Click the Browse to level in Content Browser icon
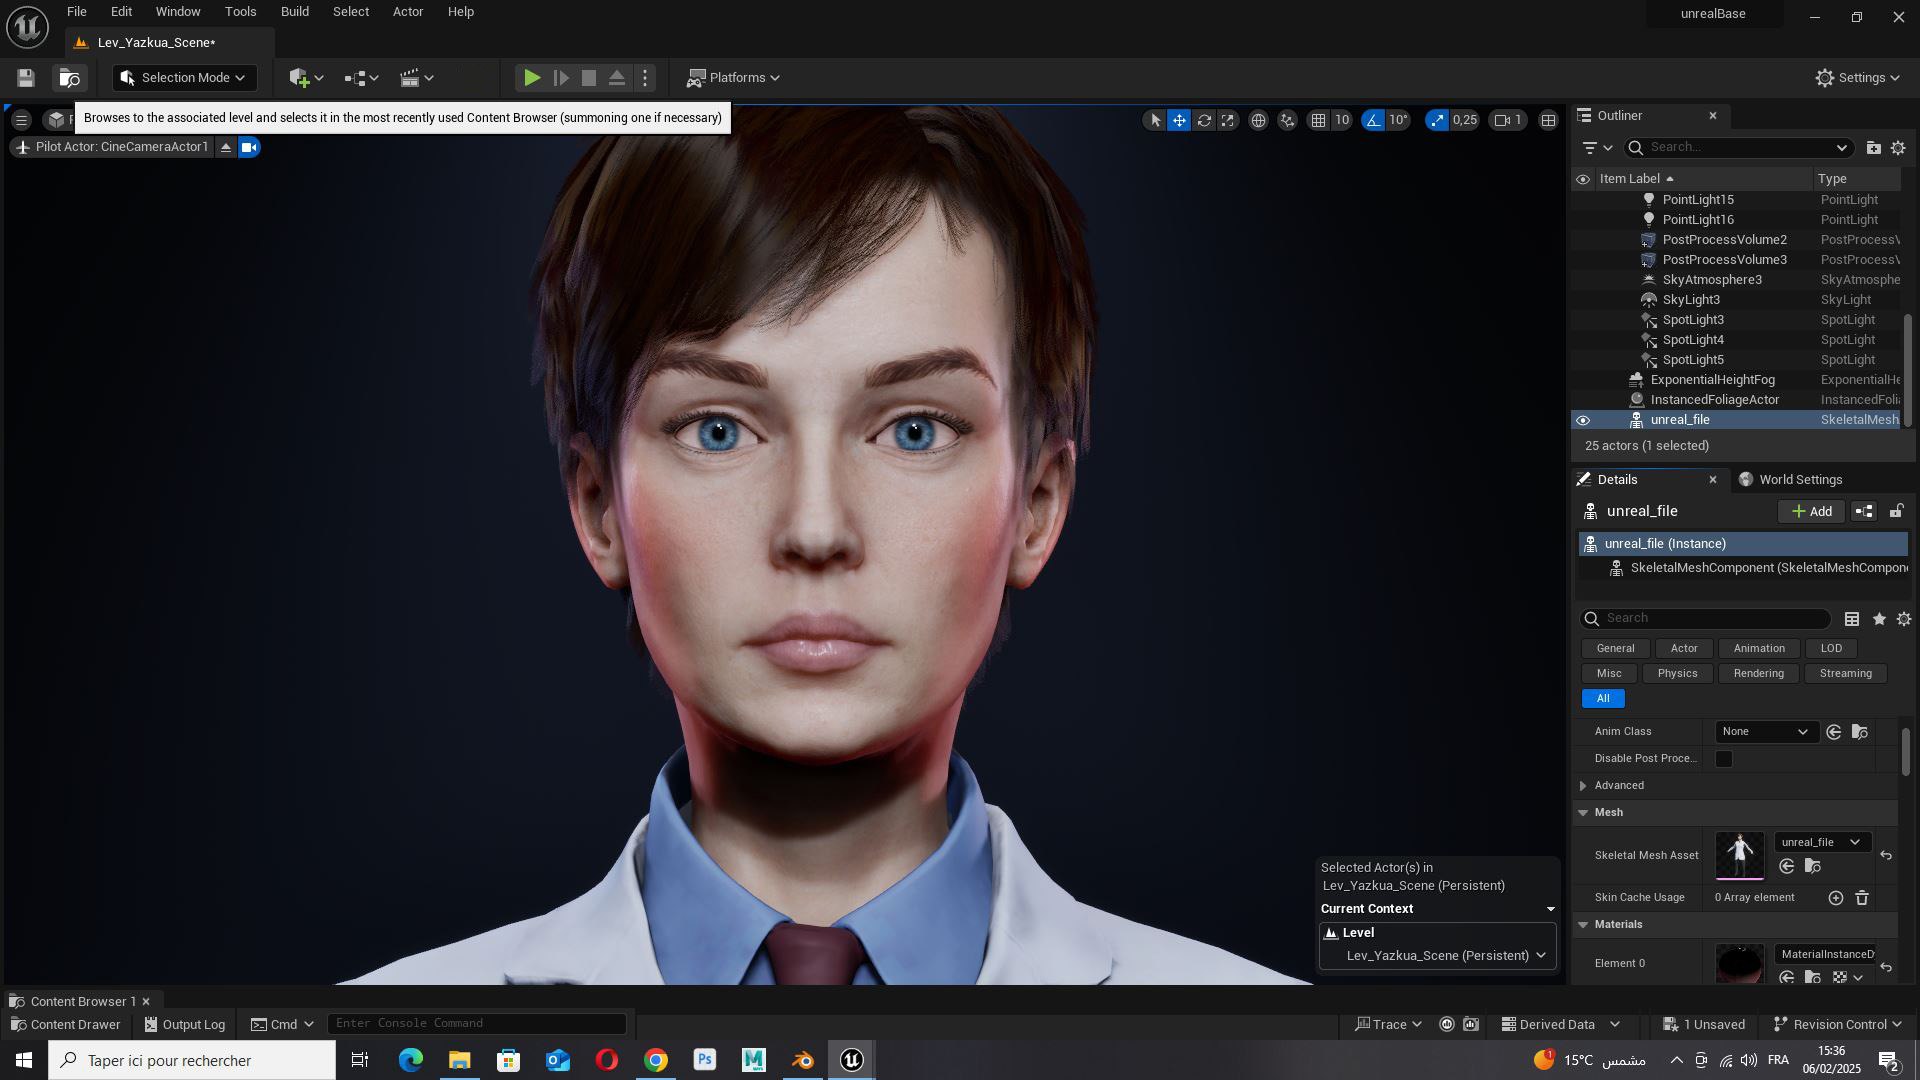 click(x=69, y=78)
